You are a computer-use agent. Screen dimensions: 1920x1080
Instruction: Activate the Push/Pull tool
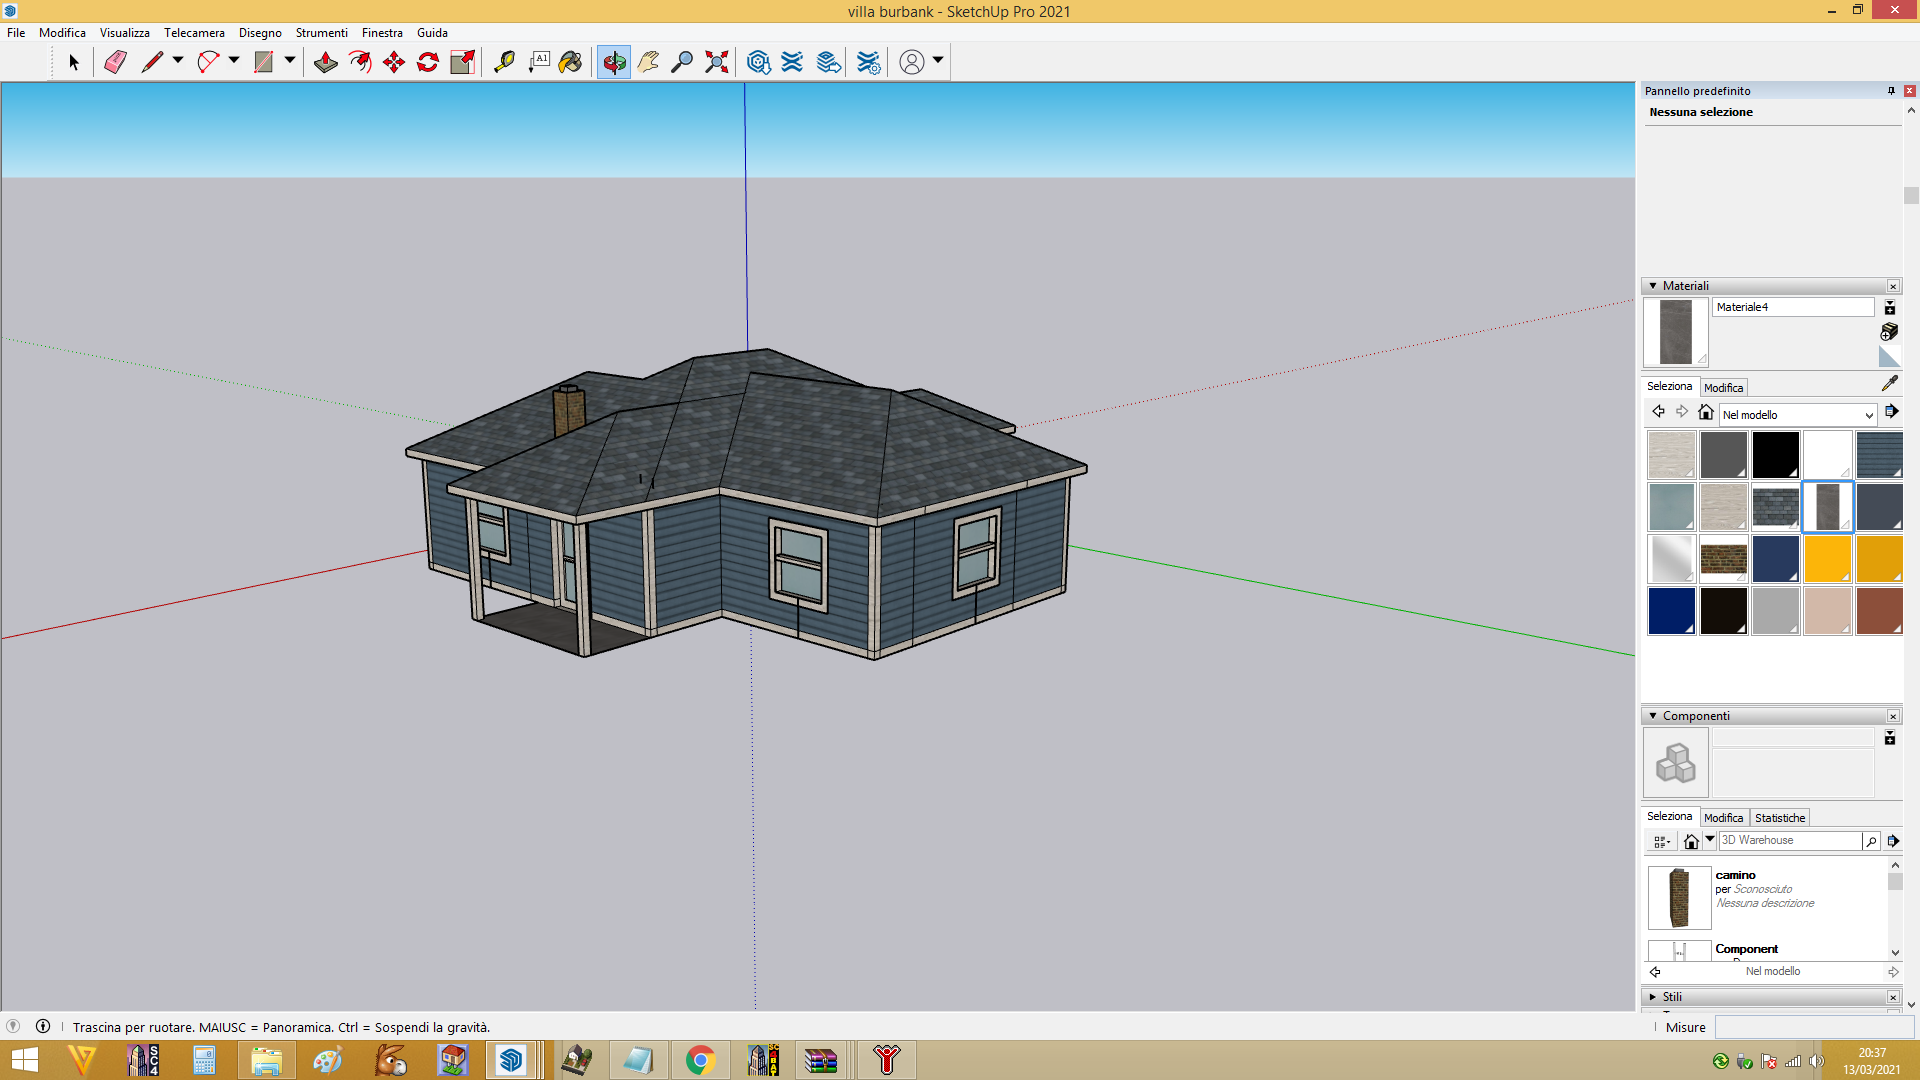[325, 62]
